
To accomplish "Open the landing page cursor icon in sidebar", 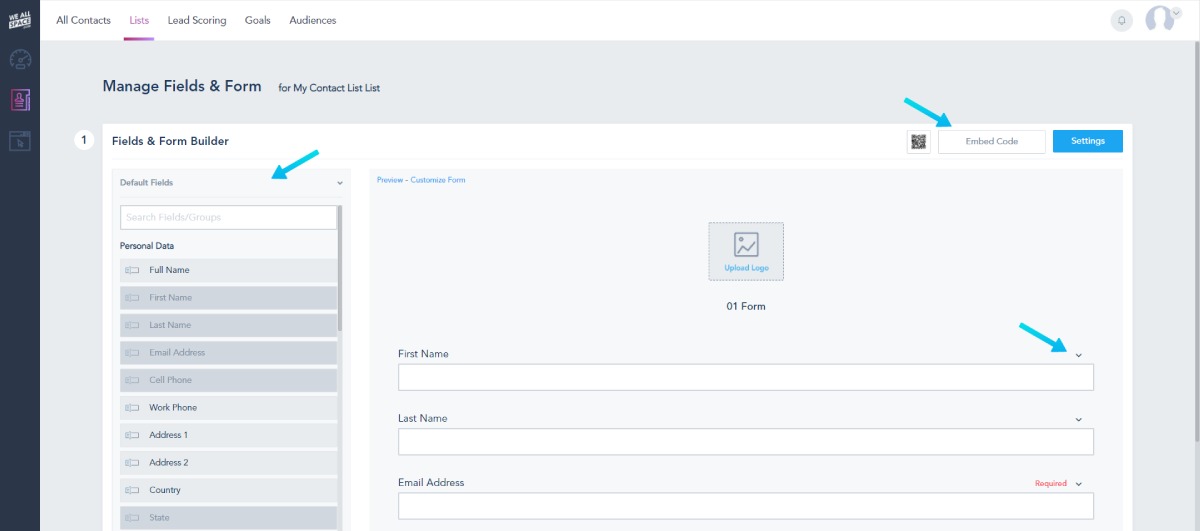I will [x=20, y=141].
